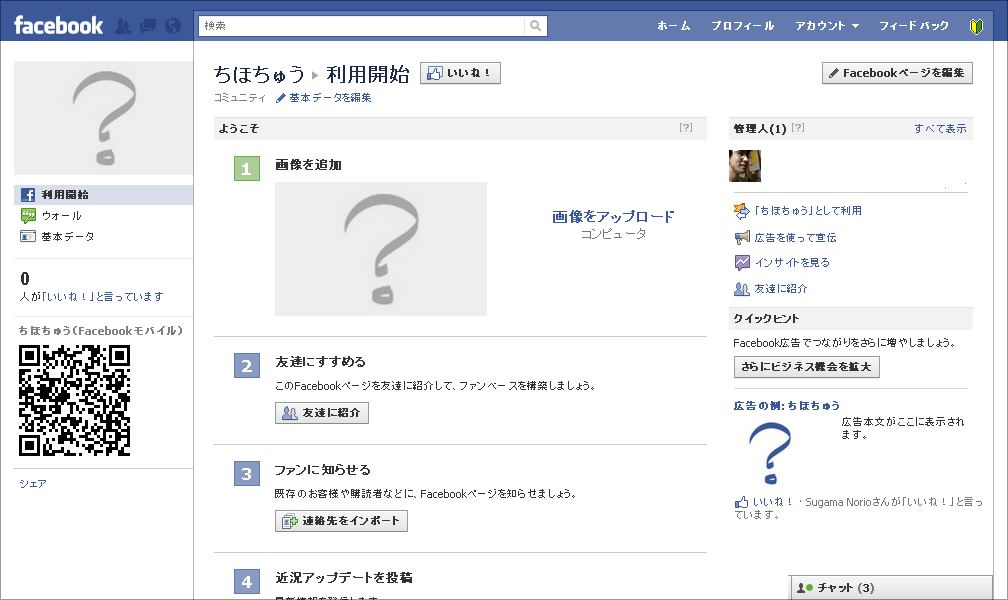Open フィードバック in top navigation

point(914,26)
